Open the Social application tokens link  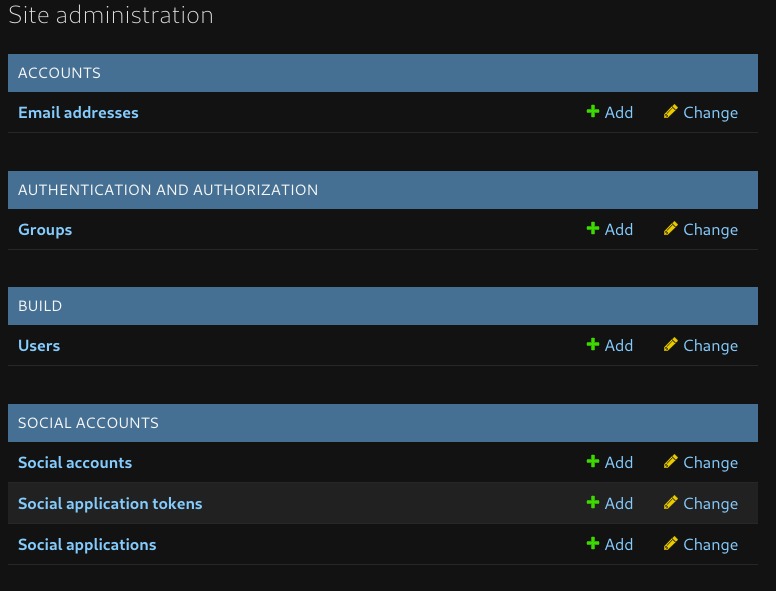pos(110,503)
